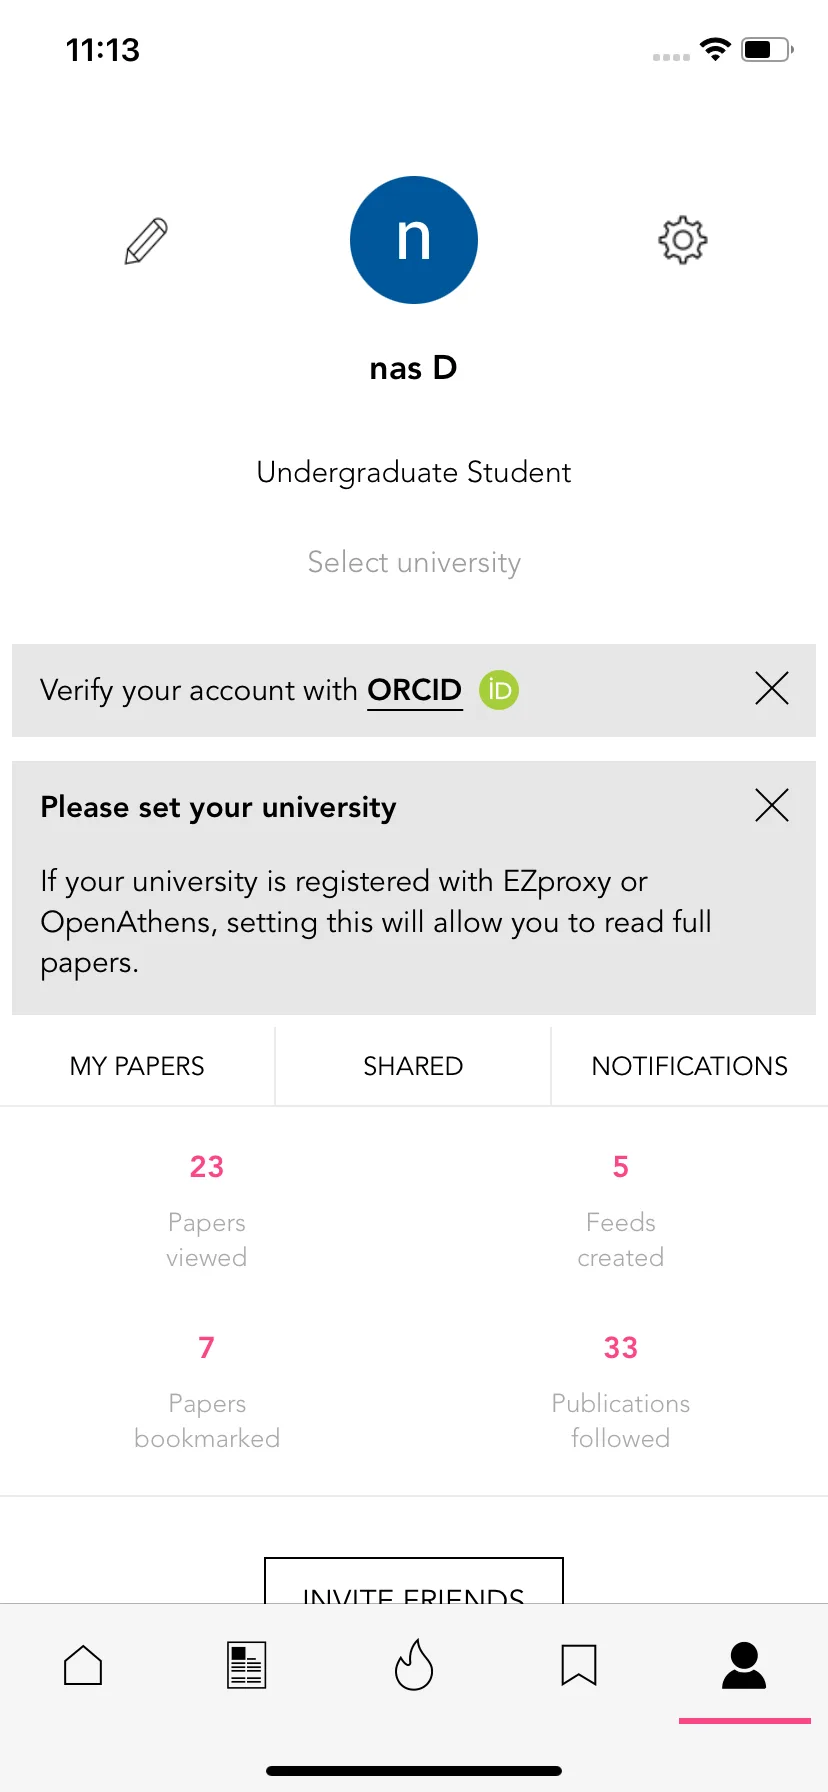The width and height of the screenshot is (828, 1792).
Task: Open the 23 Papers viewed stat
Action: click(x=207, y=1211)
